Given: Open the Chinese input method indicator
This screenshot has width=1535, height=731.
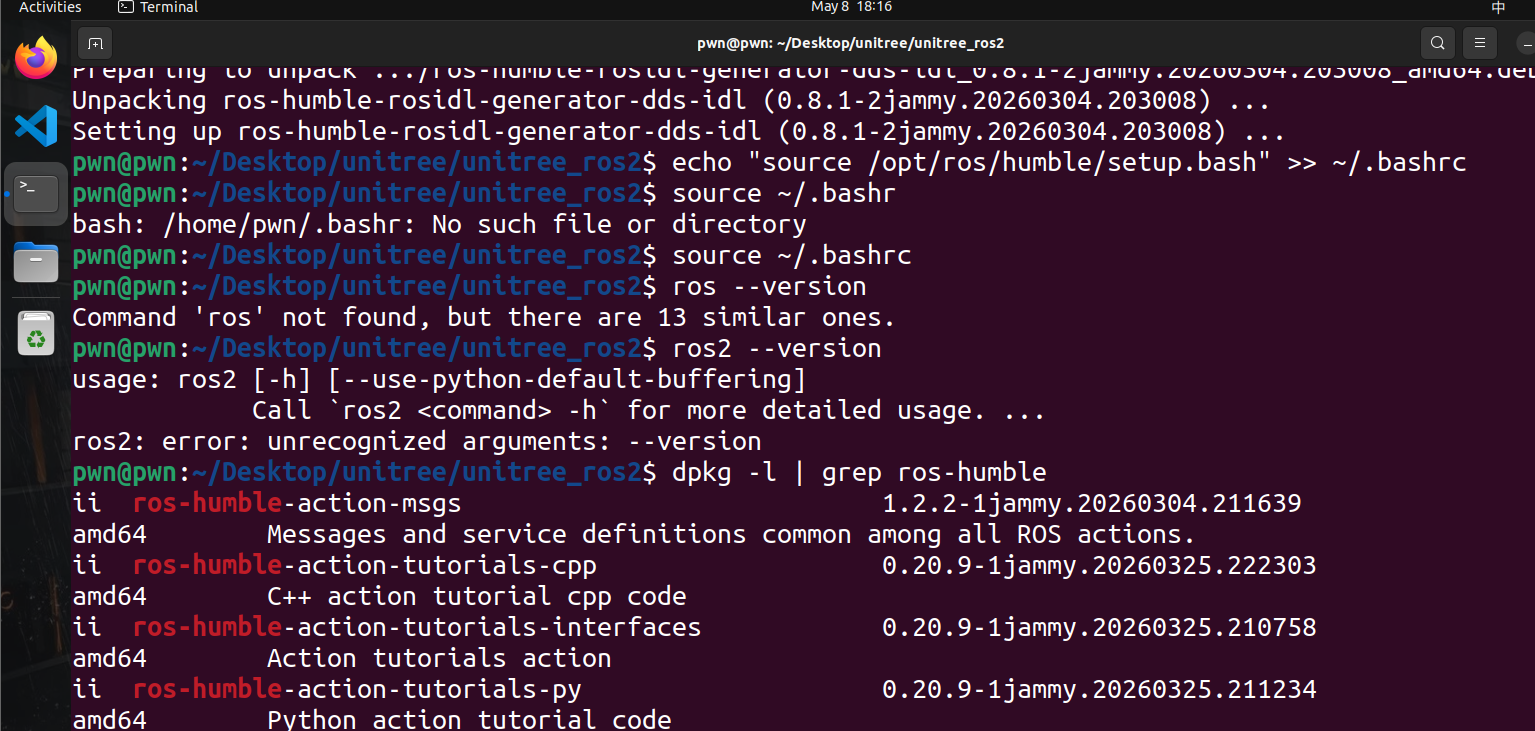Looking at the screenshot, I should (x=1498, y=7).
